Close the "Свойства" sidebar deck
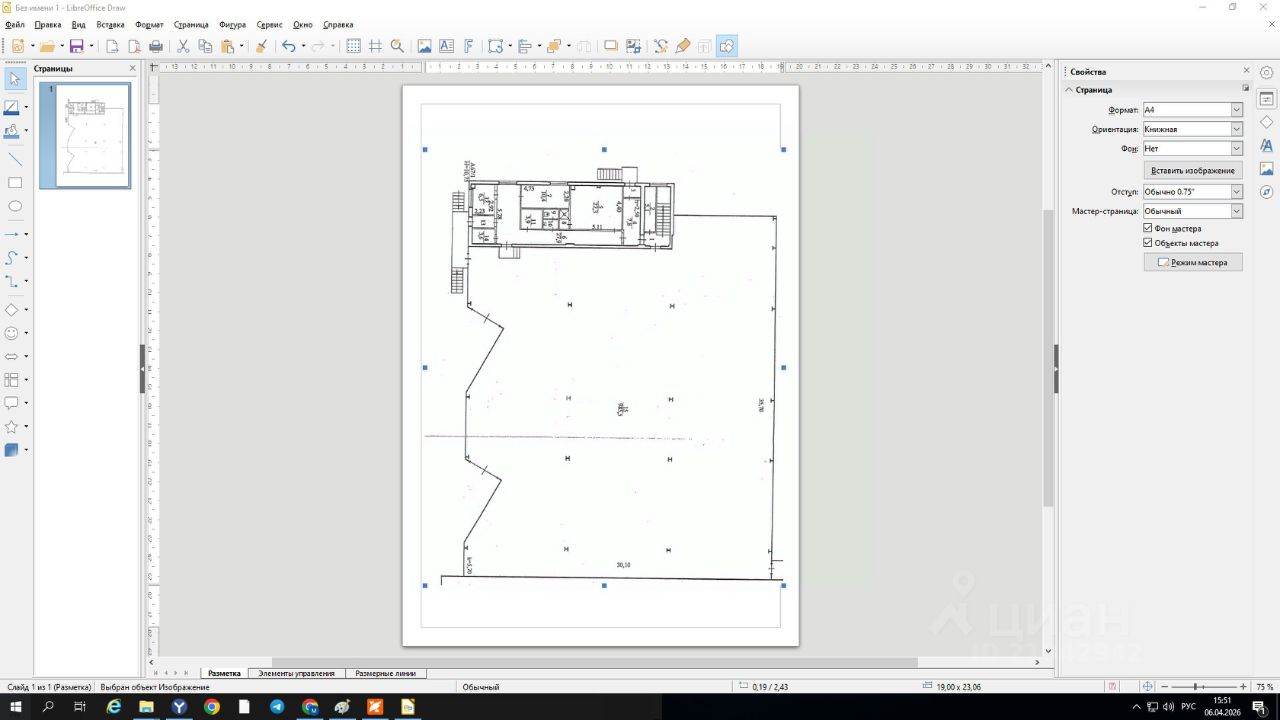This screenshot has height=720, width=1280. coord(1246,71)
